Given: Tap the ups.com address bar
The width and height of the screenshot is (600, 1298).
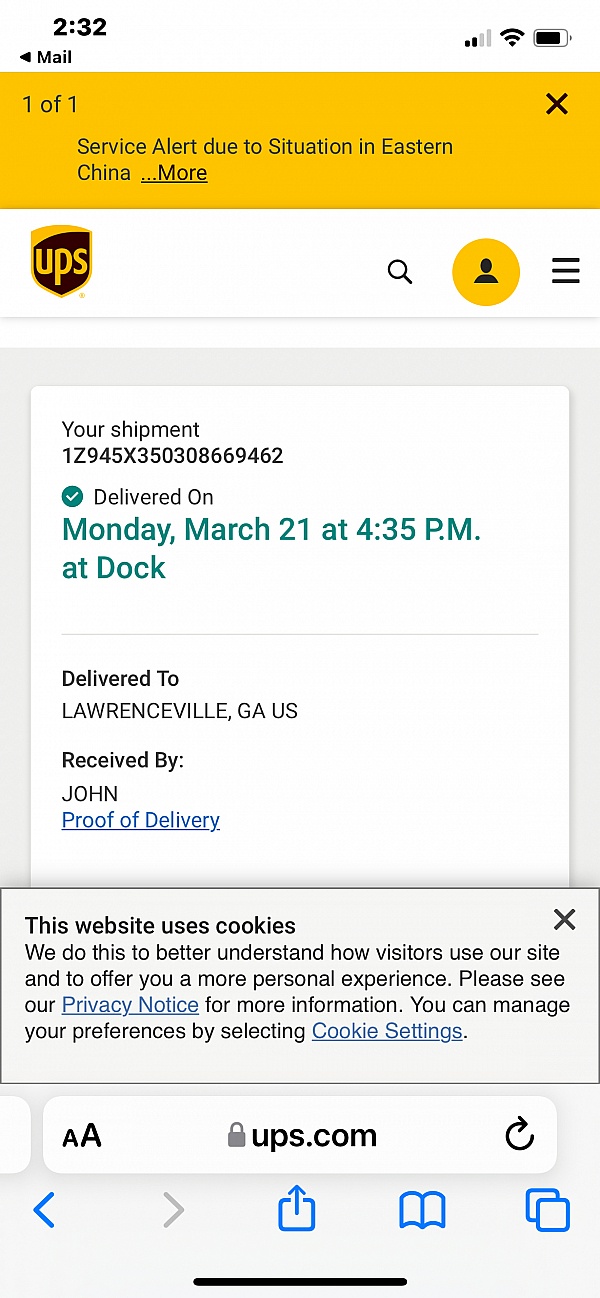Looking at the screenshot, I should 302,1136.
